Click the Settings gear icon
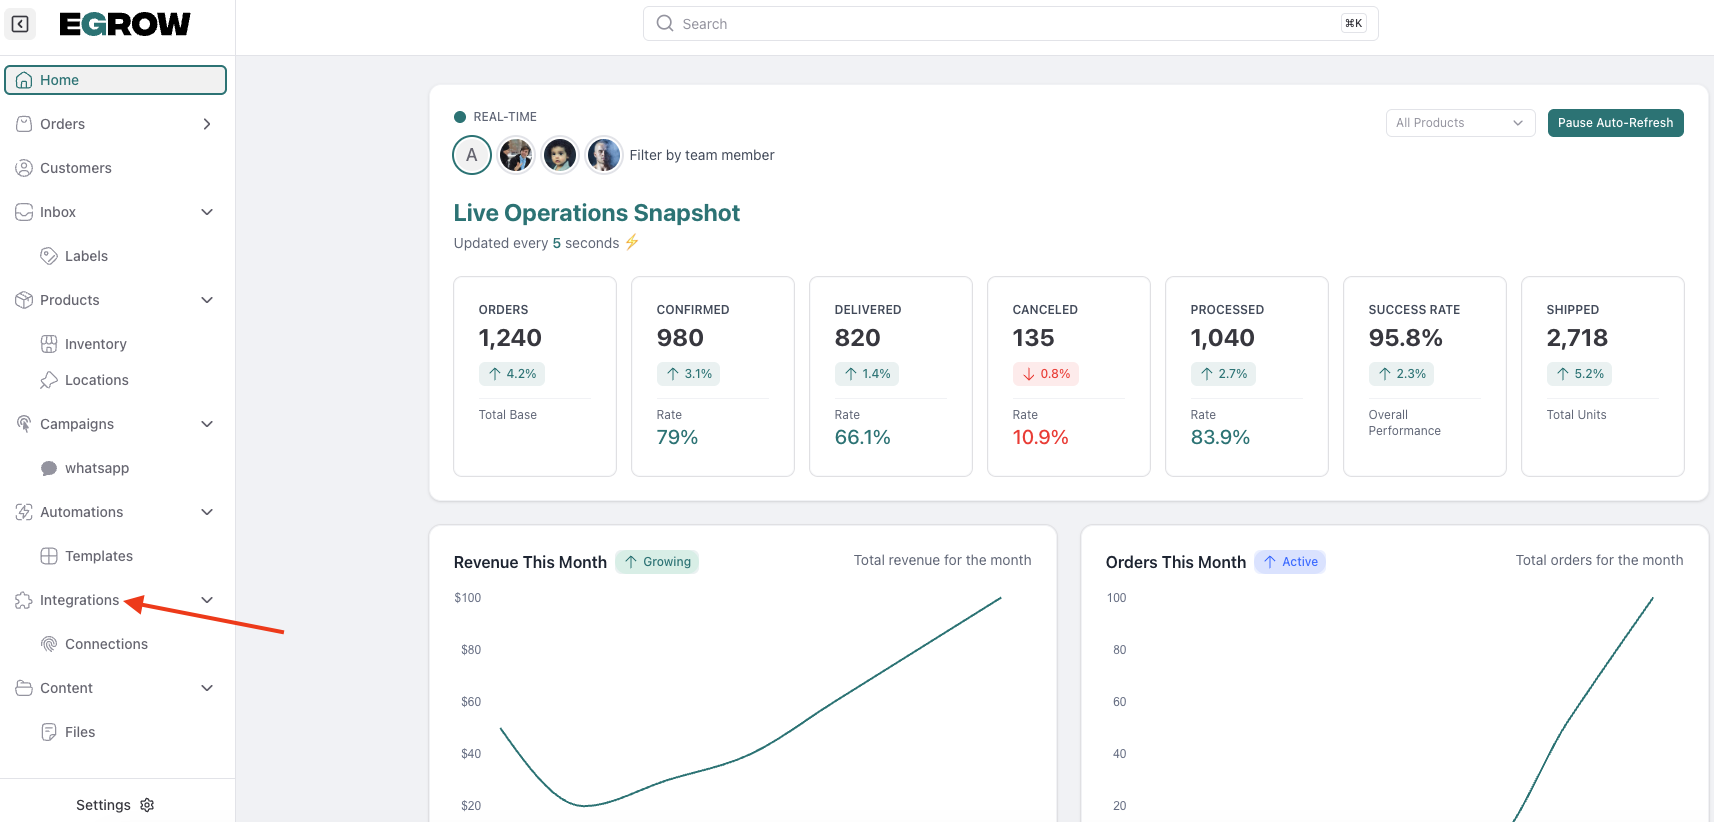Image resolution: width=1714 pixels, height=822 pixels. (147, 805)
